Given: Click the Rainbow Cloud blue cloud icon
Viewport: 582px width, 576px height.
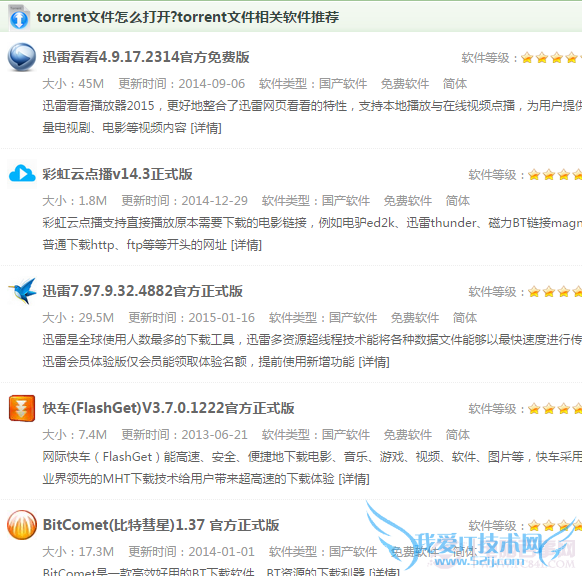Looking at the screenshot, I should (x=22, y=173).
